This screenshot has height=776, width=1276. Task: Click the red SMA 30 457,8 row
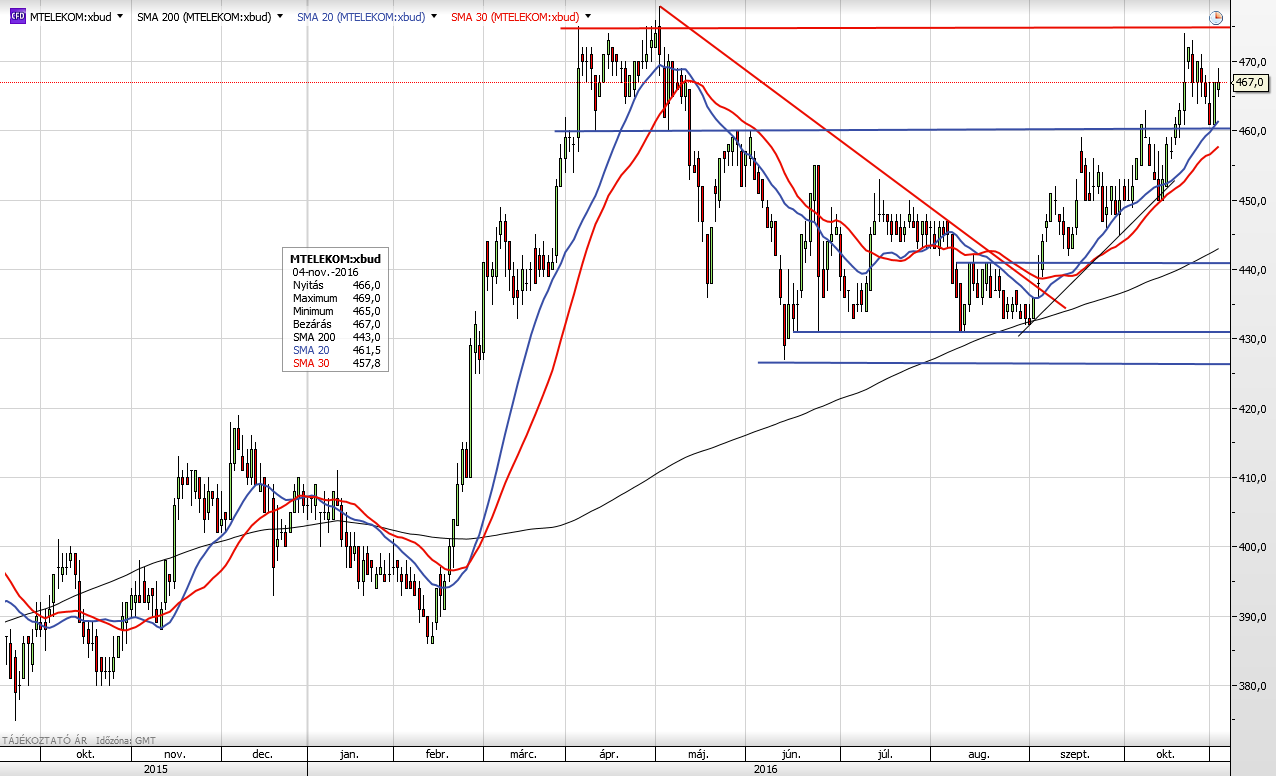pyautogui.click(x=336, y=363)
